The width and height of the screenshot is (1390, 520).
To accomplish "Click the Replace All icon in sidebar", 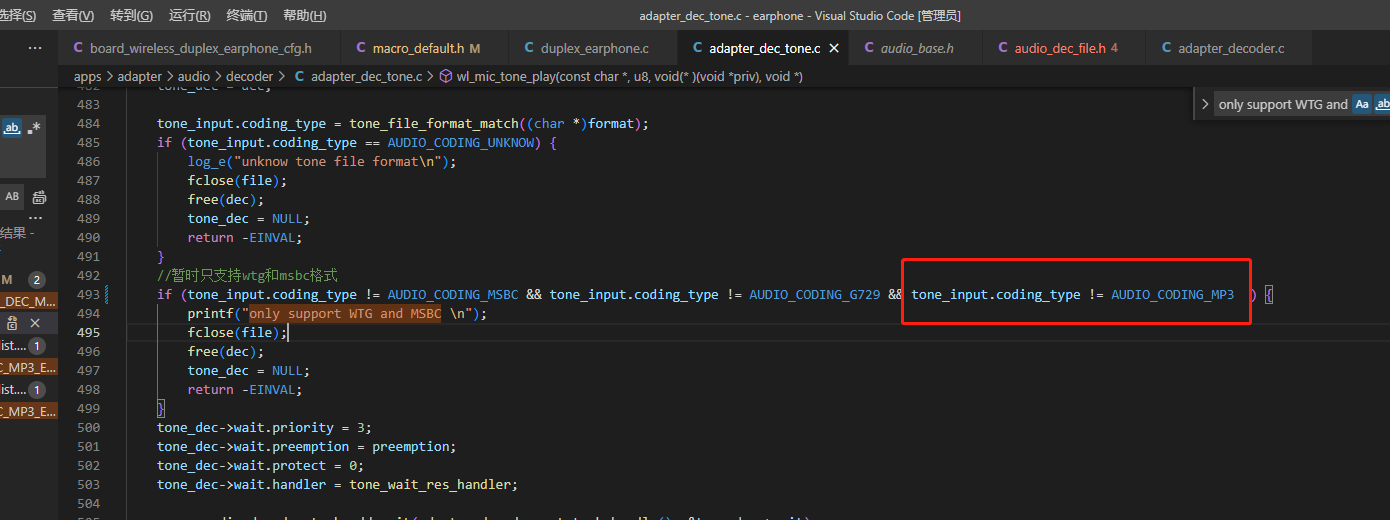I will pos(39,196).
